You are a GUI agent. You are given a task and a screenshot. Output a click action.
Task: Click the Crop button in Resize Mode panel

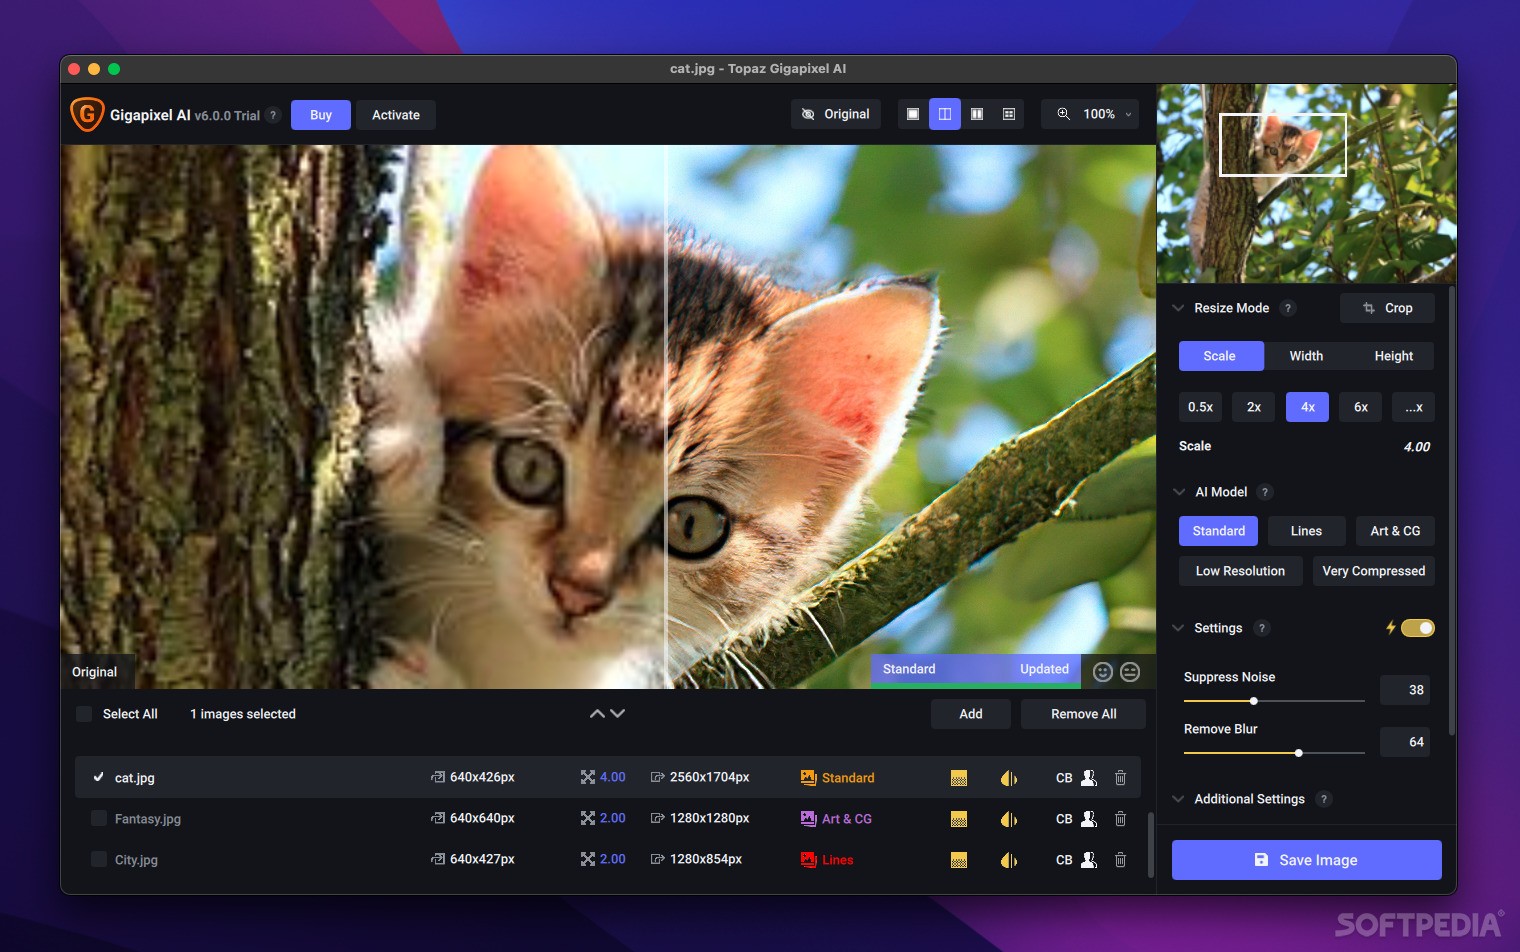coord(1387,307)
